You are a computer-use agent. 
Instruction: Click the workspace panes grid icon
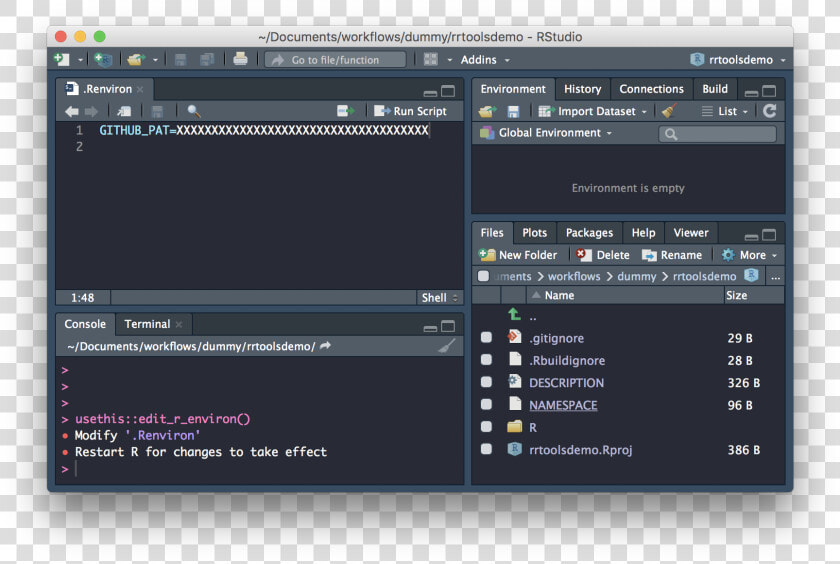(x=431, y=59)
